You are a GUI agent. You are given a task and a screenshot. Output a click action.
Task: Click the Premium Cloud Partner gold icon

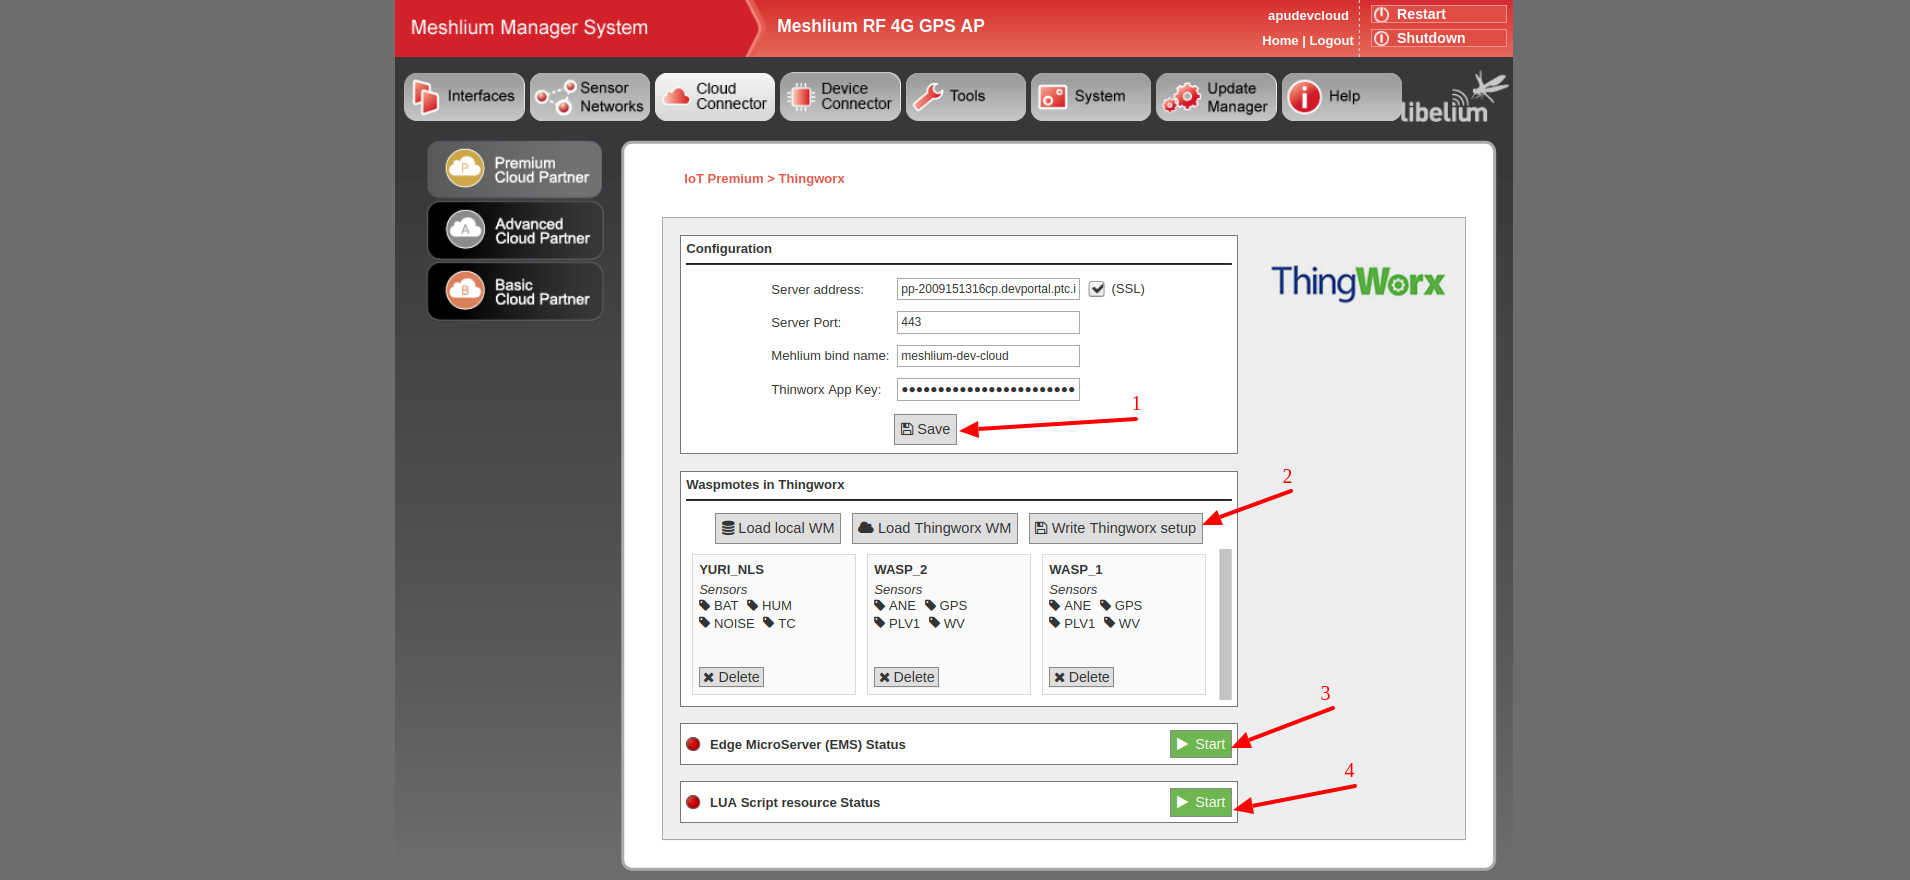[x=465, y=168]
